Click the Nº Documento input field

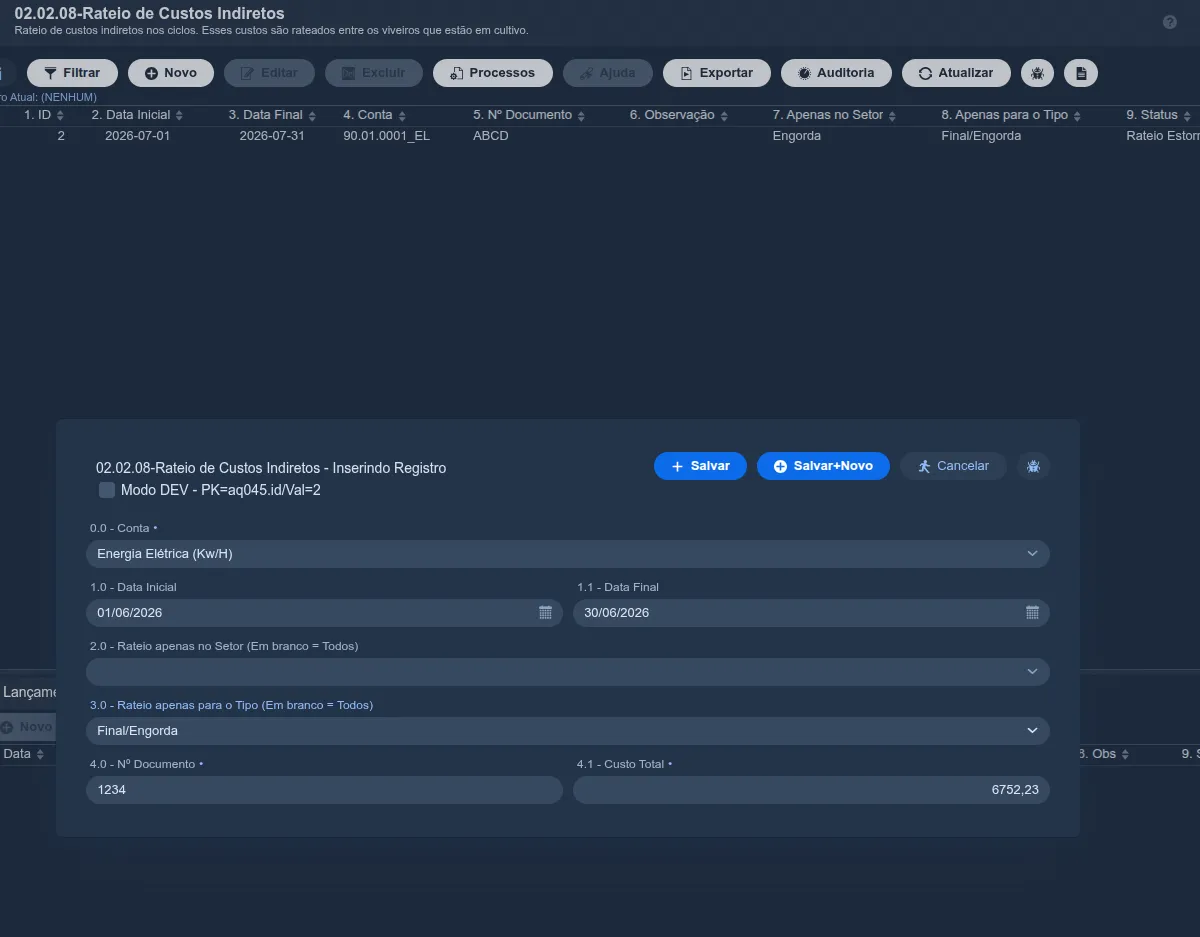[x=324, y=790]
